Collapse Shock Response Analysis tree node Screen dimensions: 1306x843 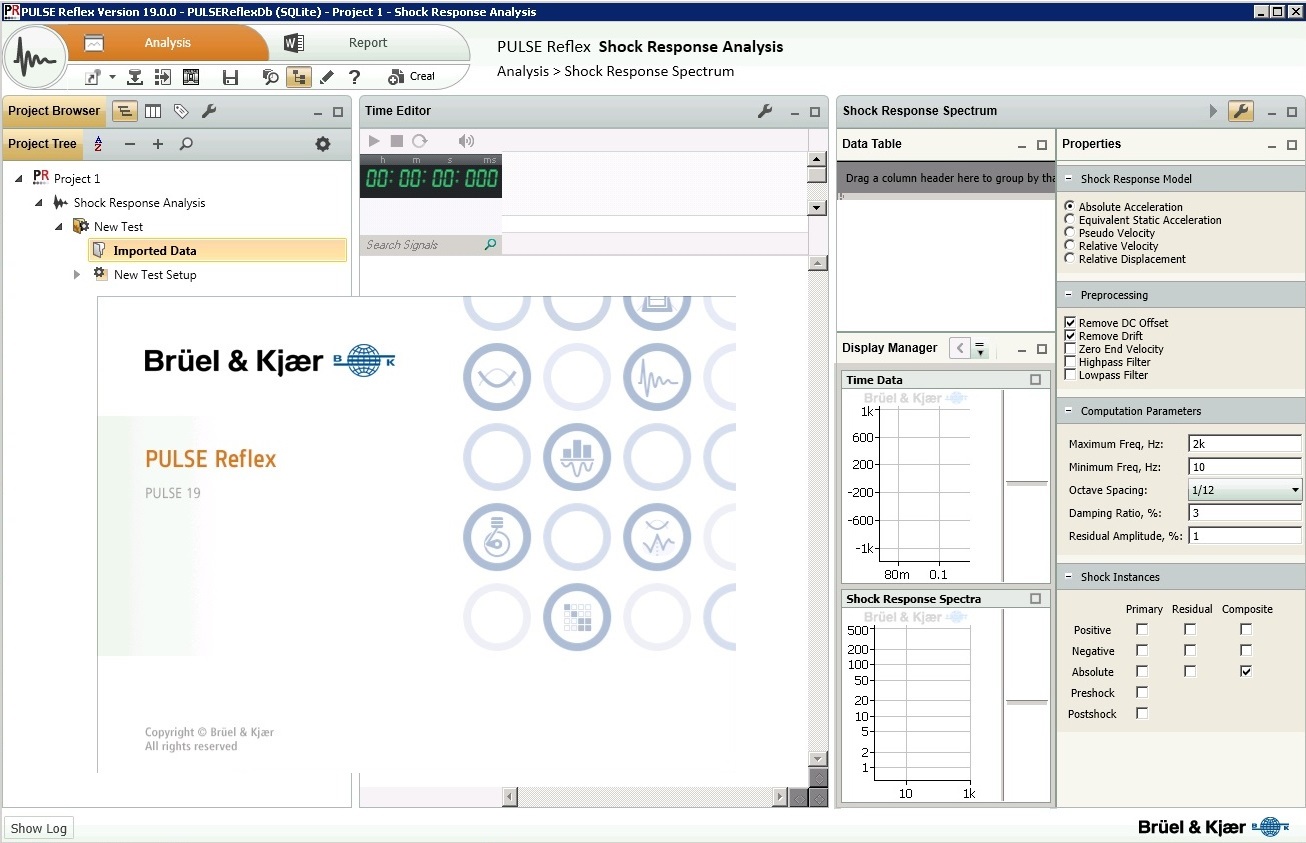39,202
